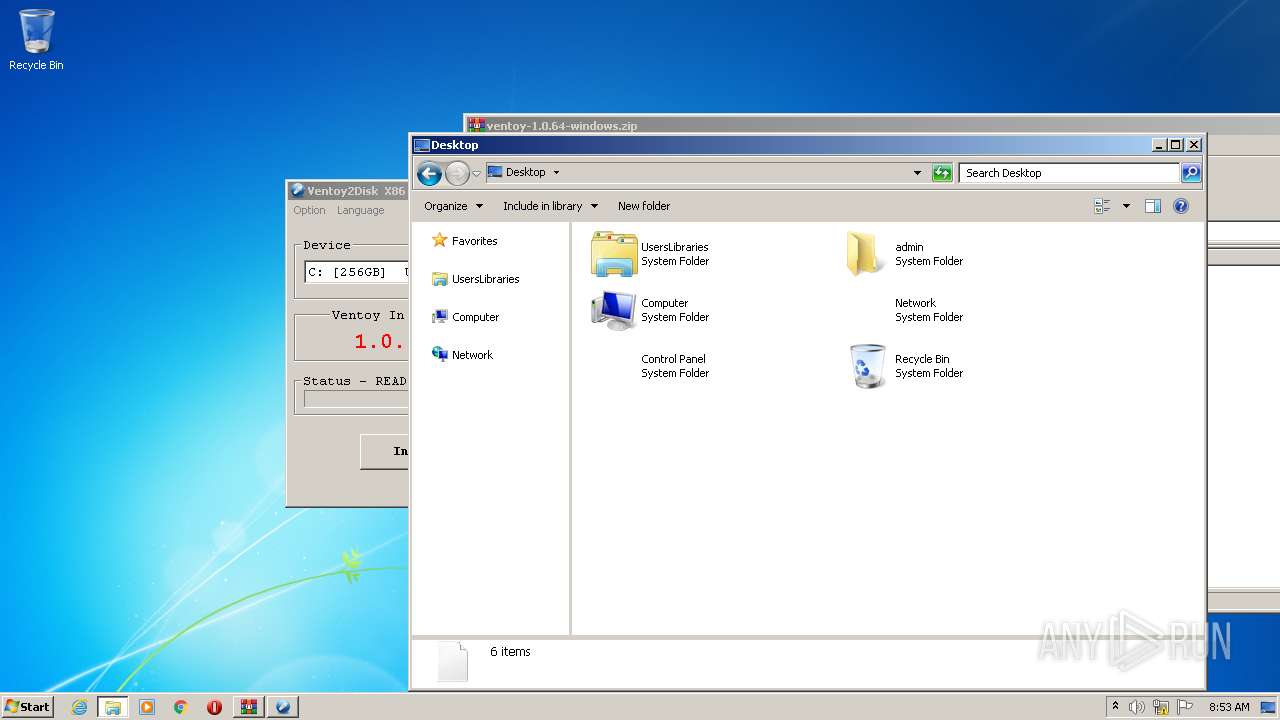
Task: Open Explorer Help icon
Action: click(1181, 206)
